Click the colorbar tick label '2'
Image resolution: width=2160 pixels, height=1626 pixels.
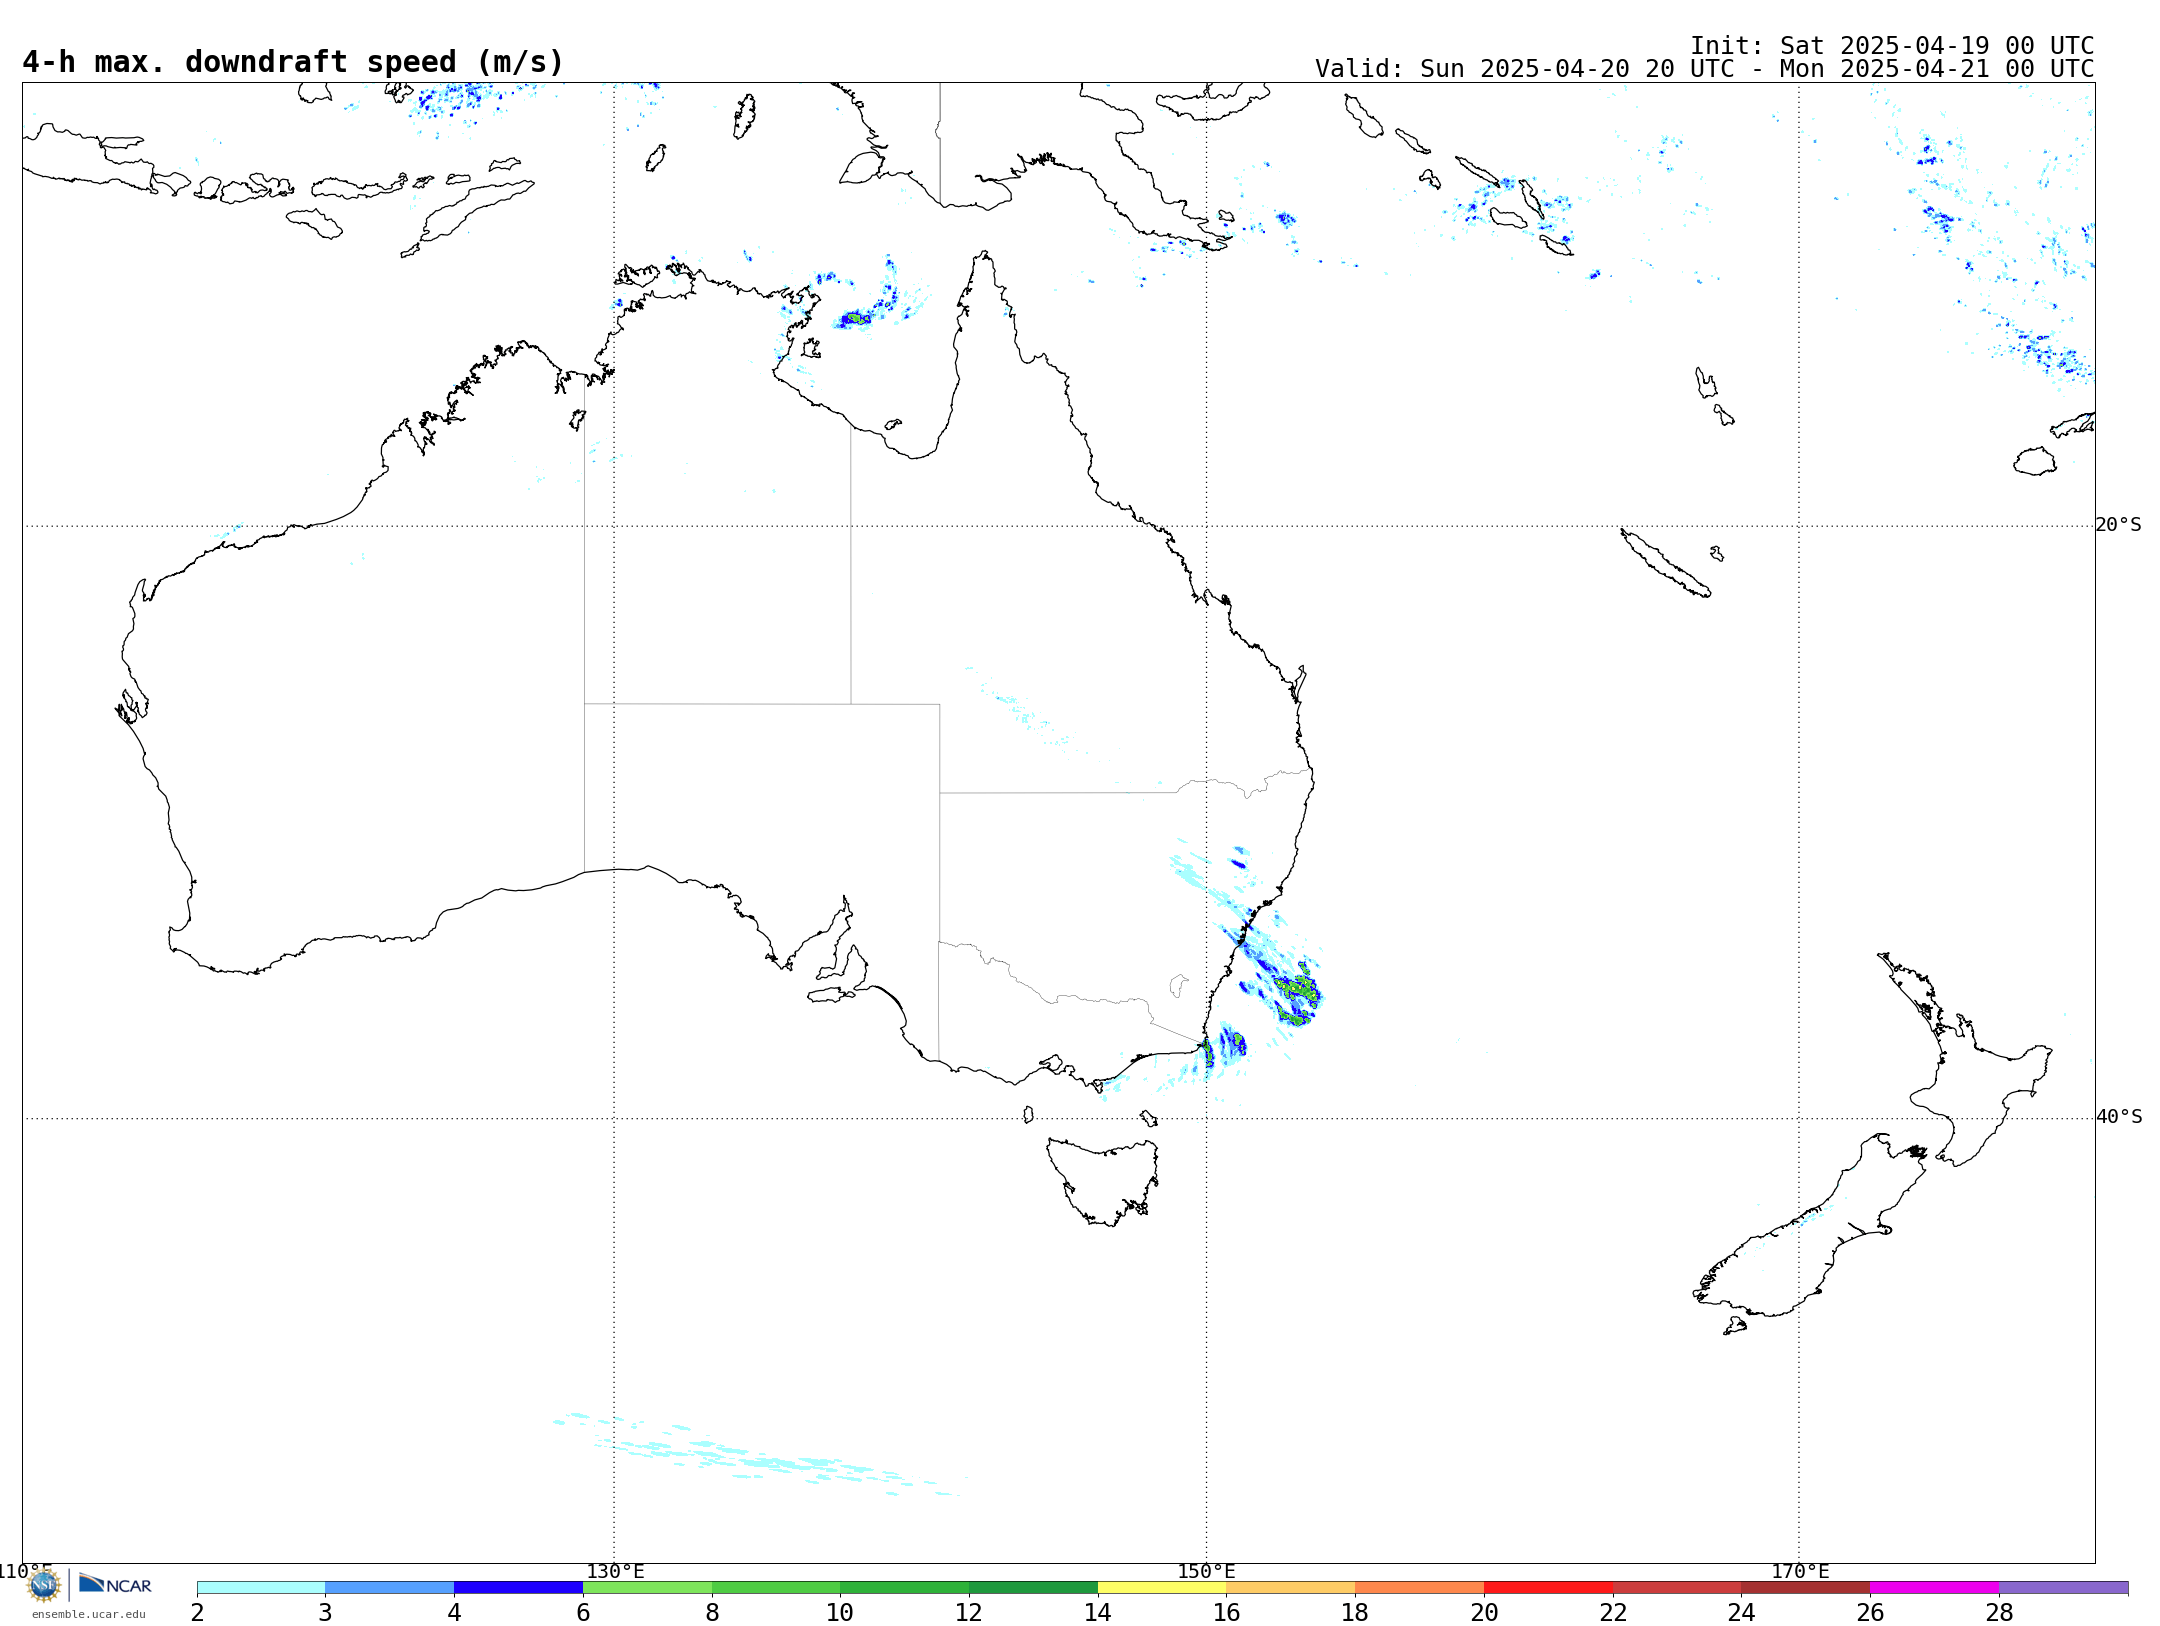[197, 1613]
